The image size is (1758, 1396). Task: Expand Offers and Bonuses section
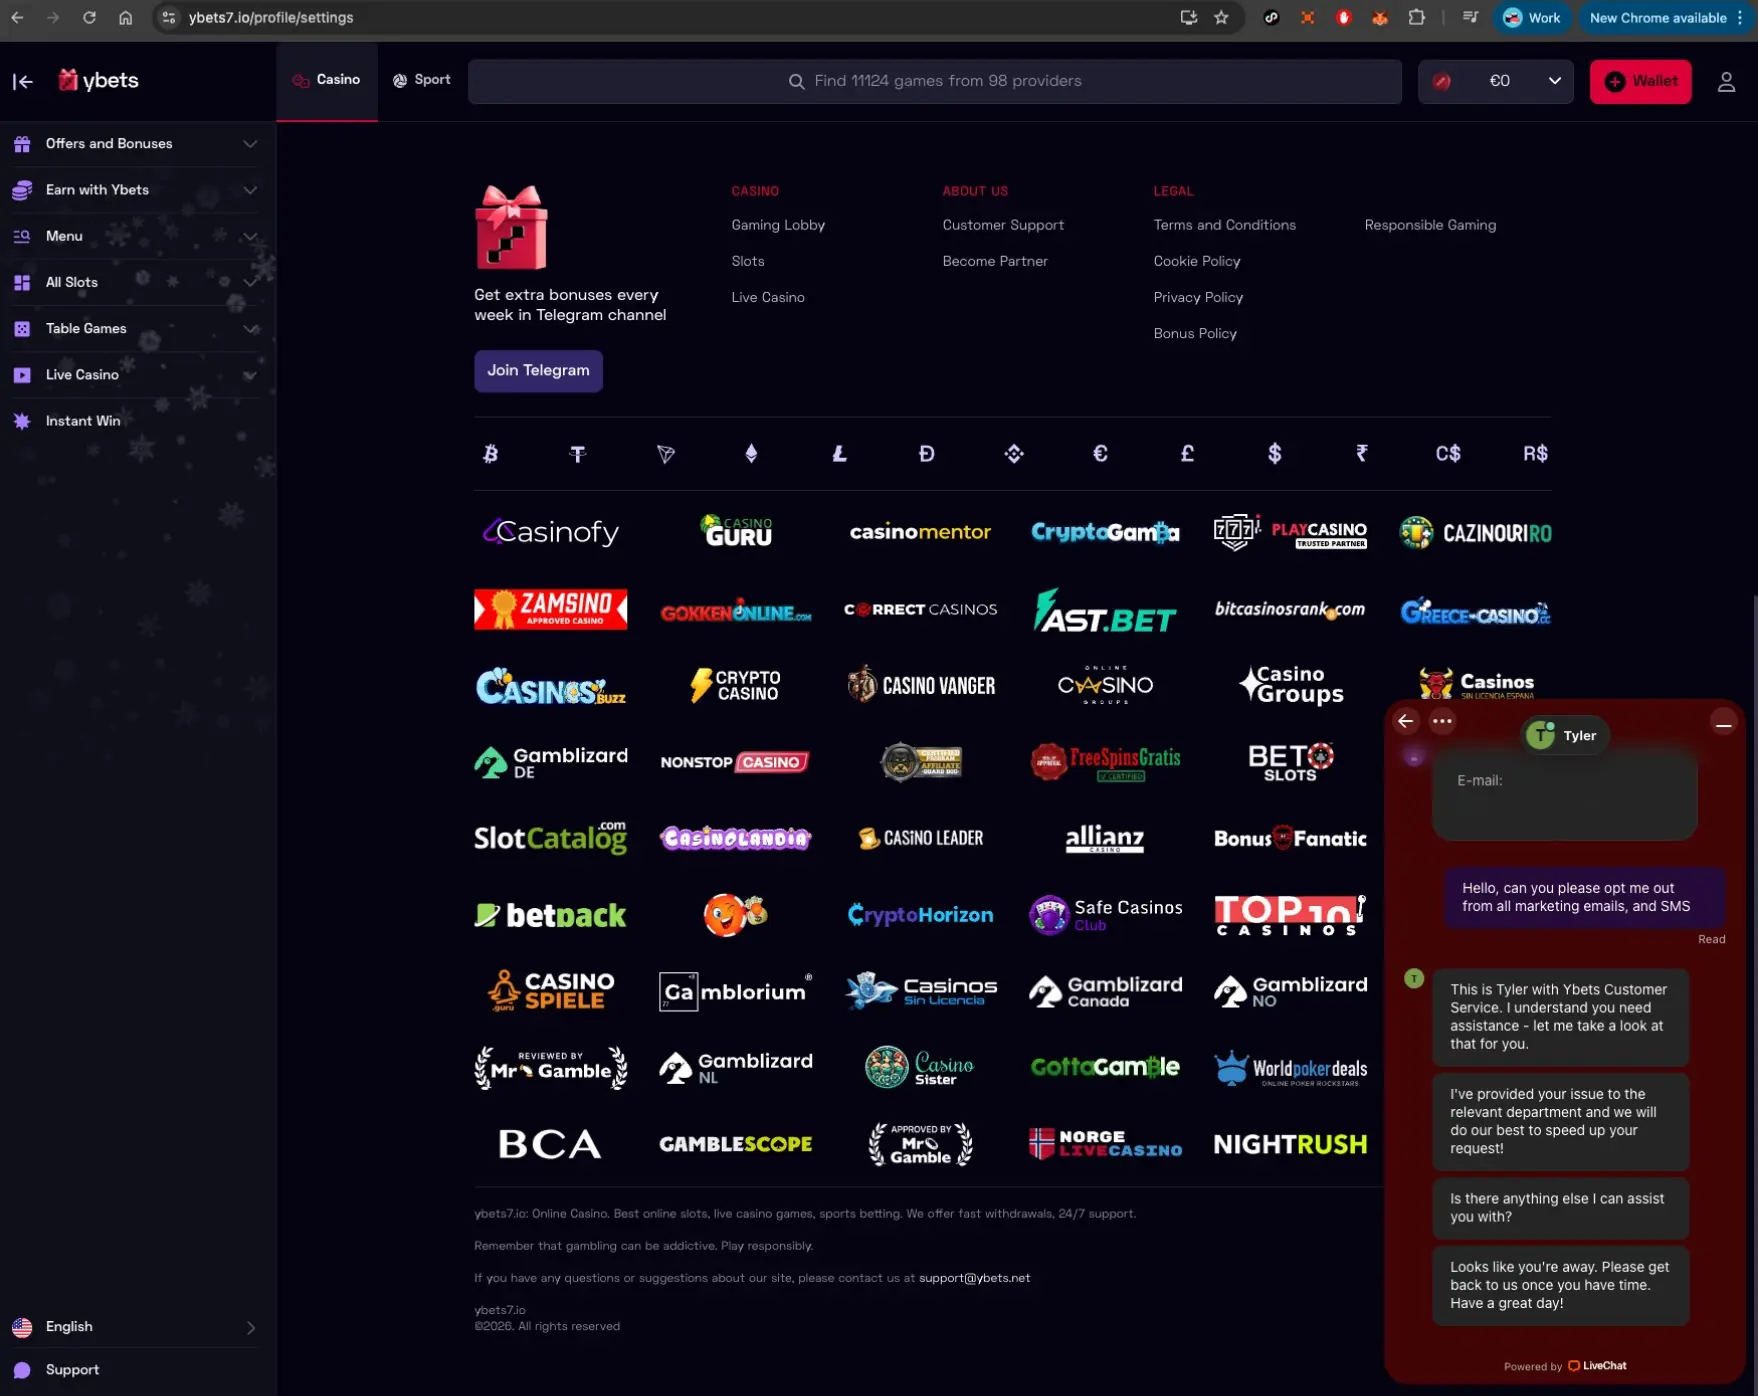tap(136, 144)
